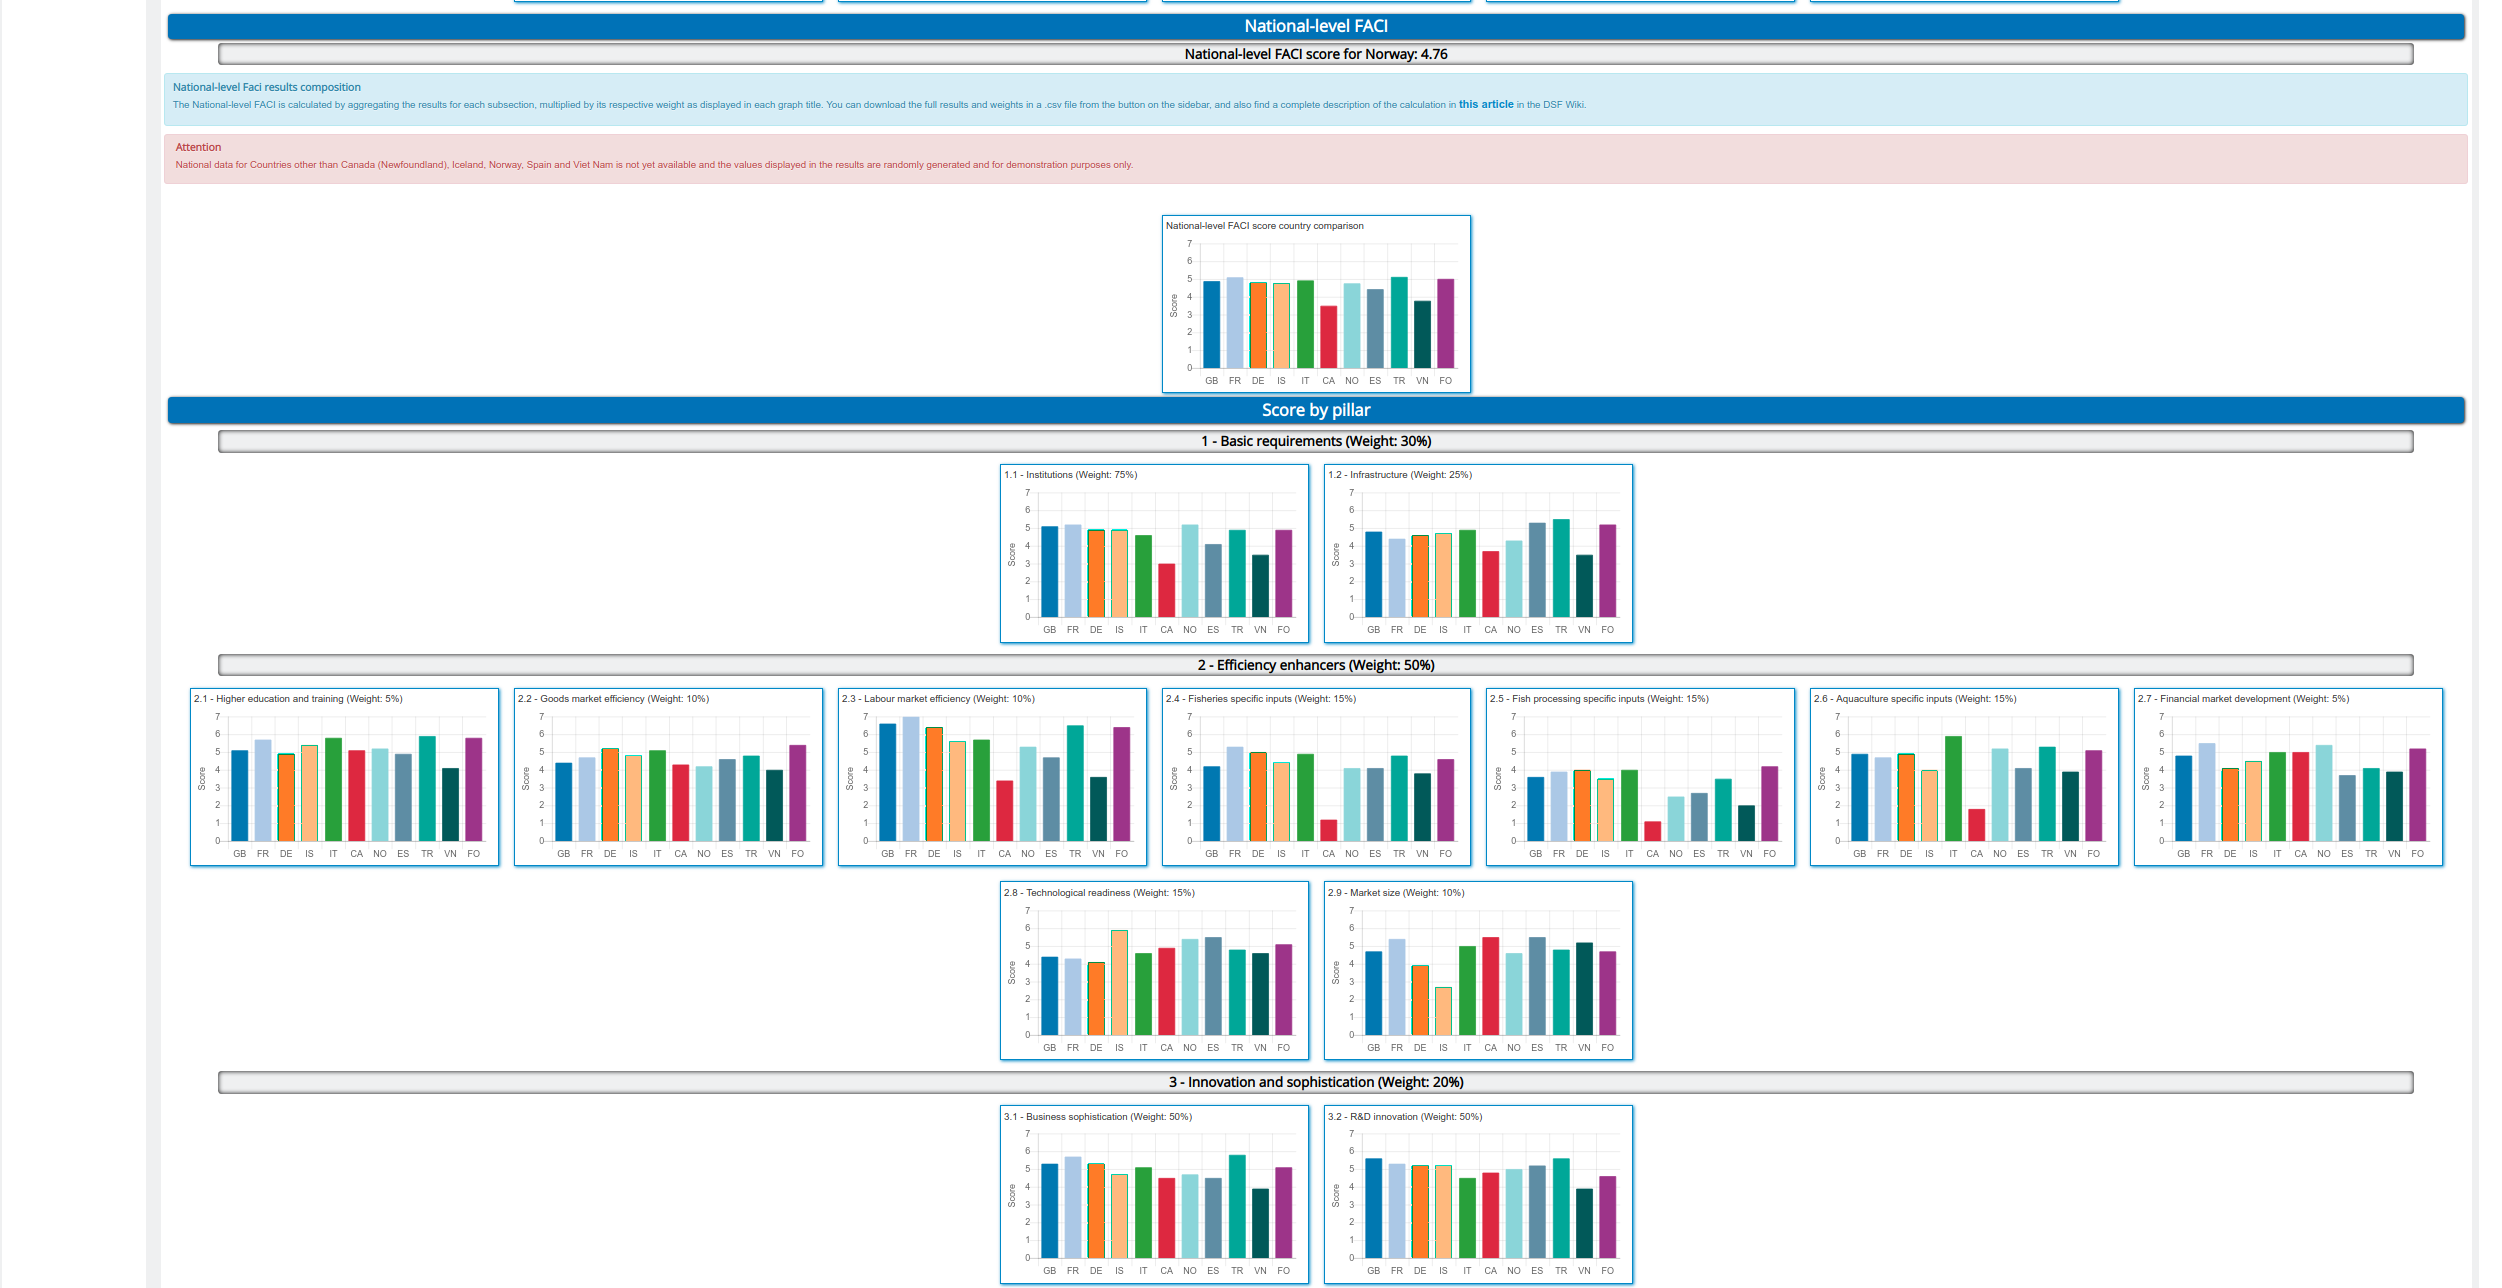Screen dimensions: 2502x1288
Task: Click the CA red bar in country comparison chart
Action: click(1328, 337)
